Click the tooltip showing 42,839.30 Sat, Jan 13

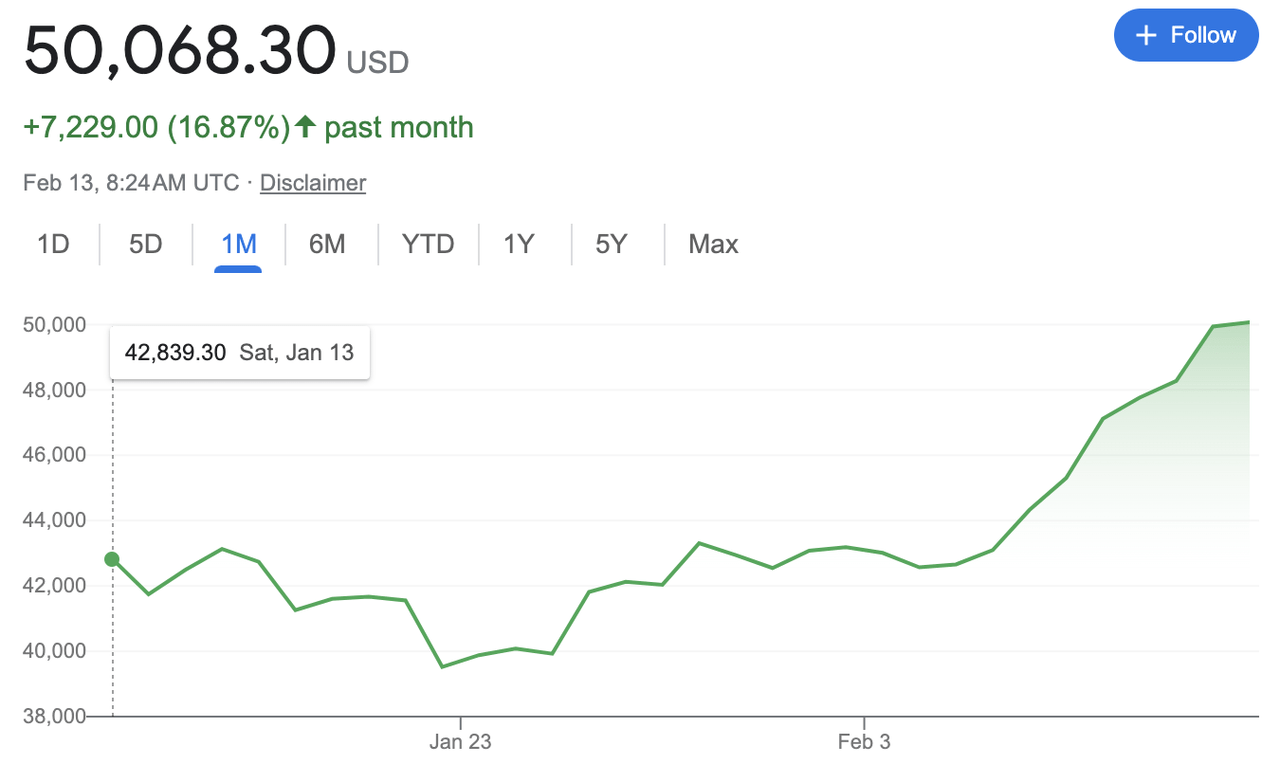coord(239,352)
